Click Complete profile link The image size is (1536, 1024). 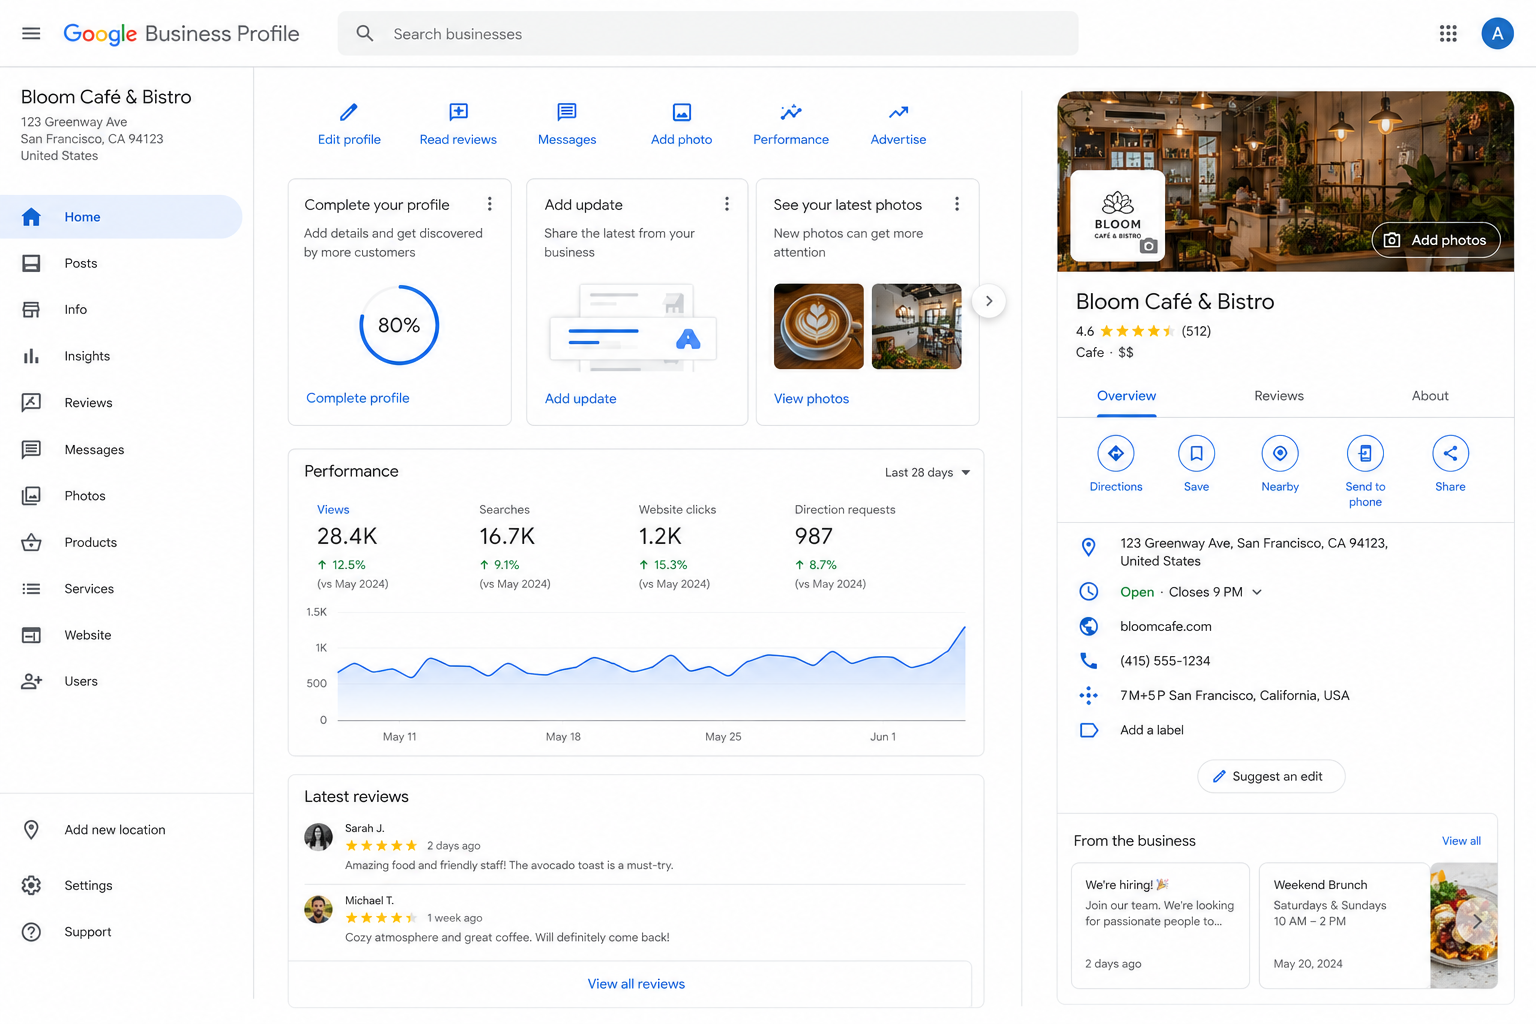point(358,398)
